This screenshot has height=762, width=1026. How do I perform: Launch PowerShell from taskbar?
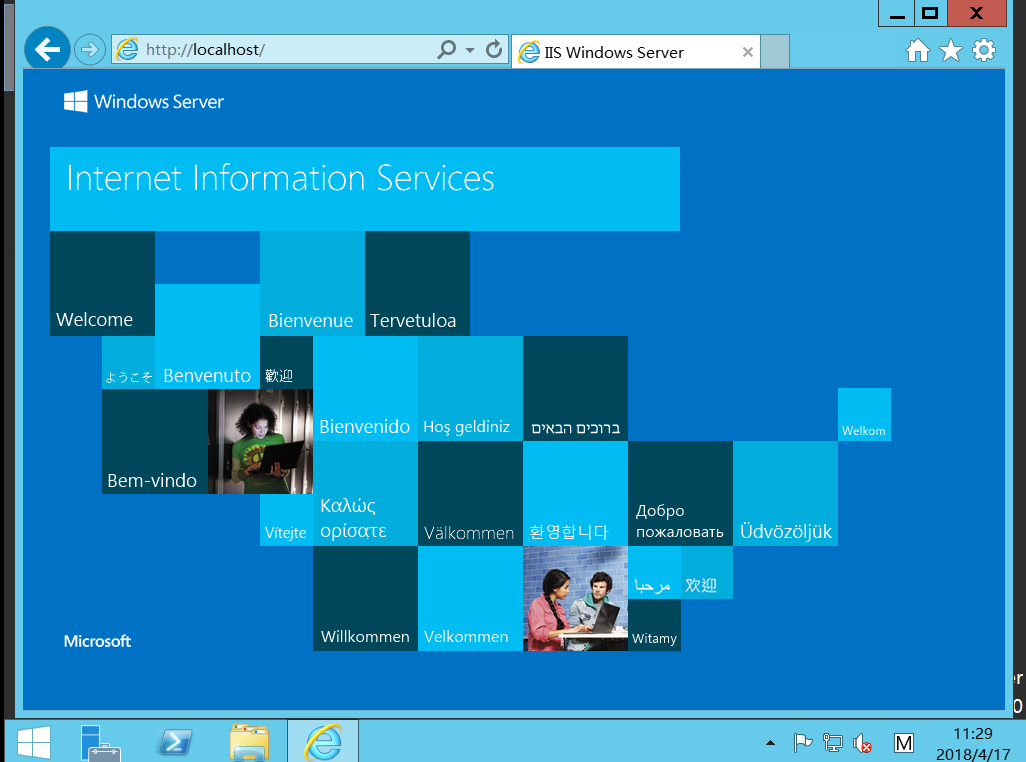click(175, 742)
